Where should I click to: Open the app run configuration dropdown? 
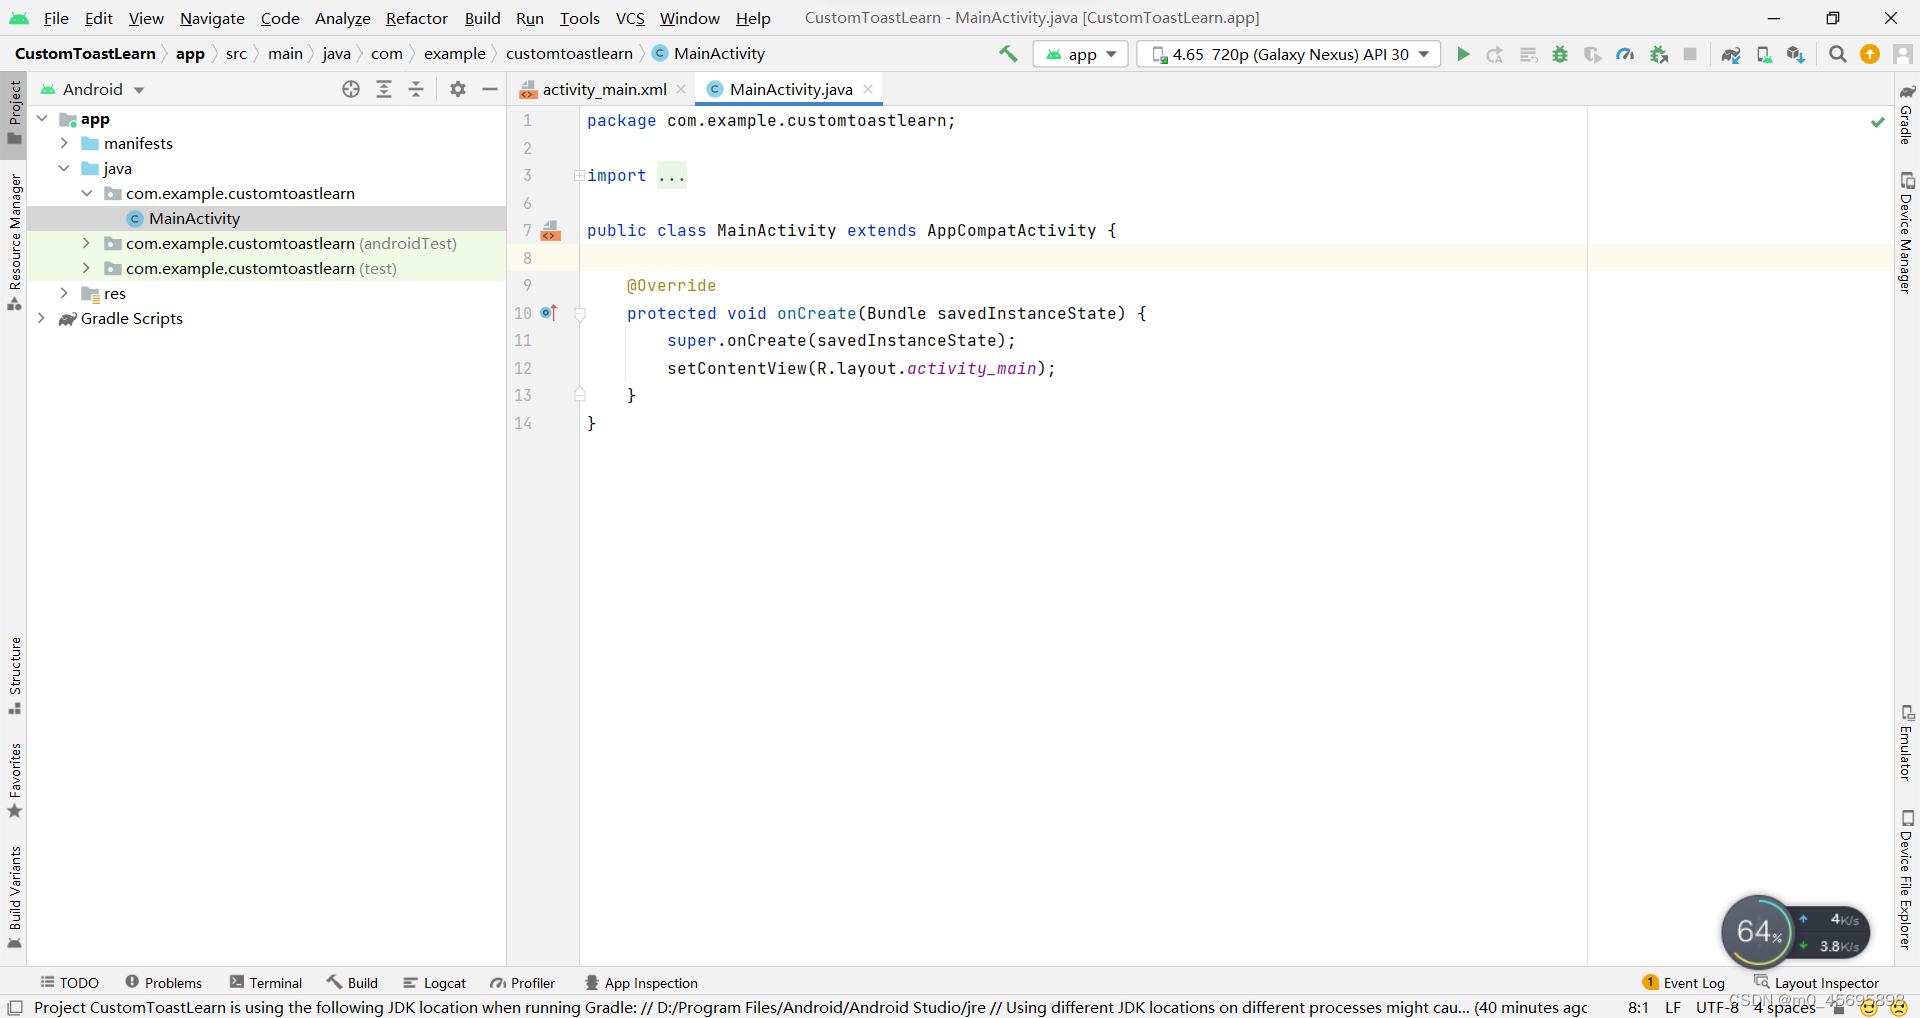[1081, 54]
